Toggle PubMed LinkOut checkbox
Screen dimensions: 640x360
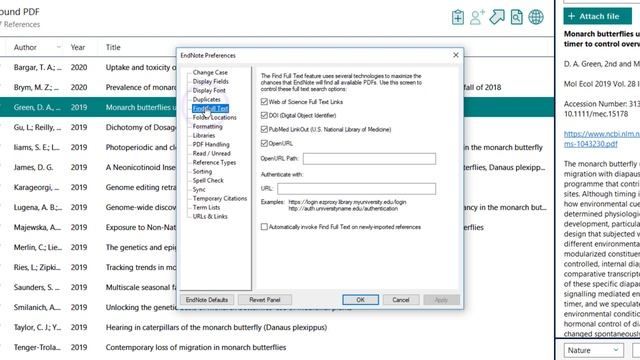tap(264, 129)
